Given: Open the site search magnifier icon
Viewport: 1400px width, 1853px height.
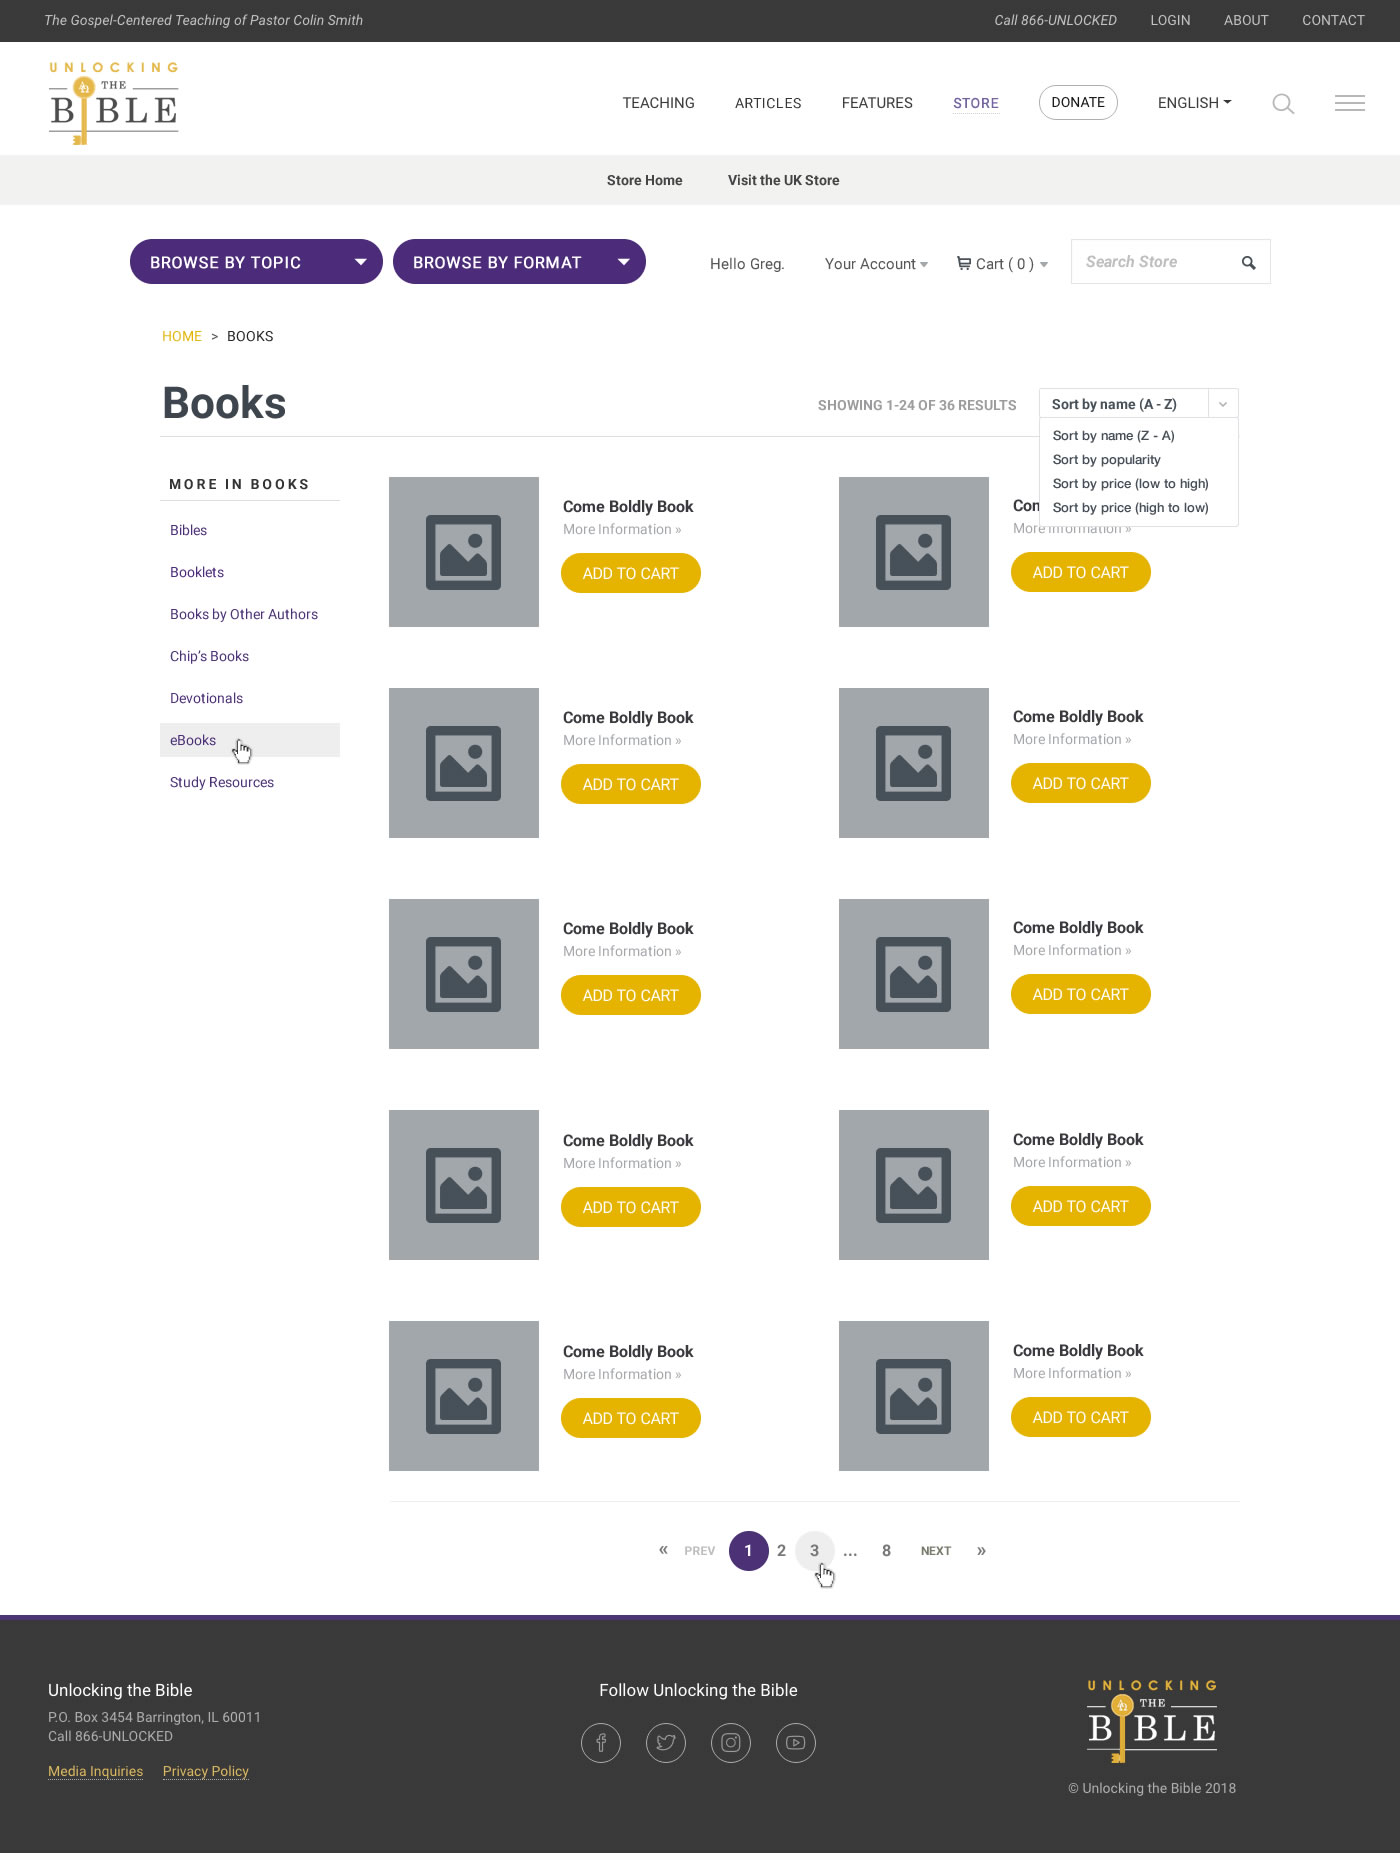Looking at the screenshot, I should tap(1283, 103).
